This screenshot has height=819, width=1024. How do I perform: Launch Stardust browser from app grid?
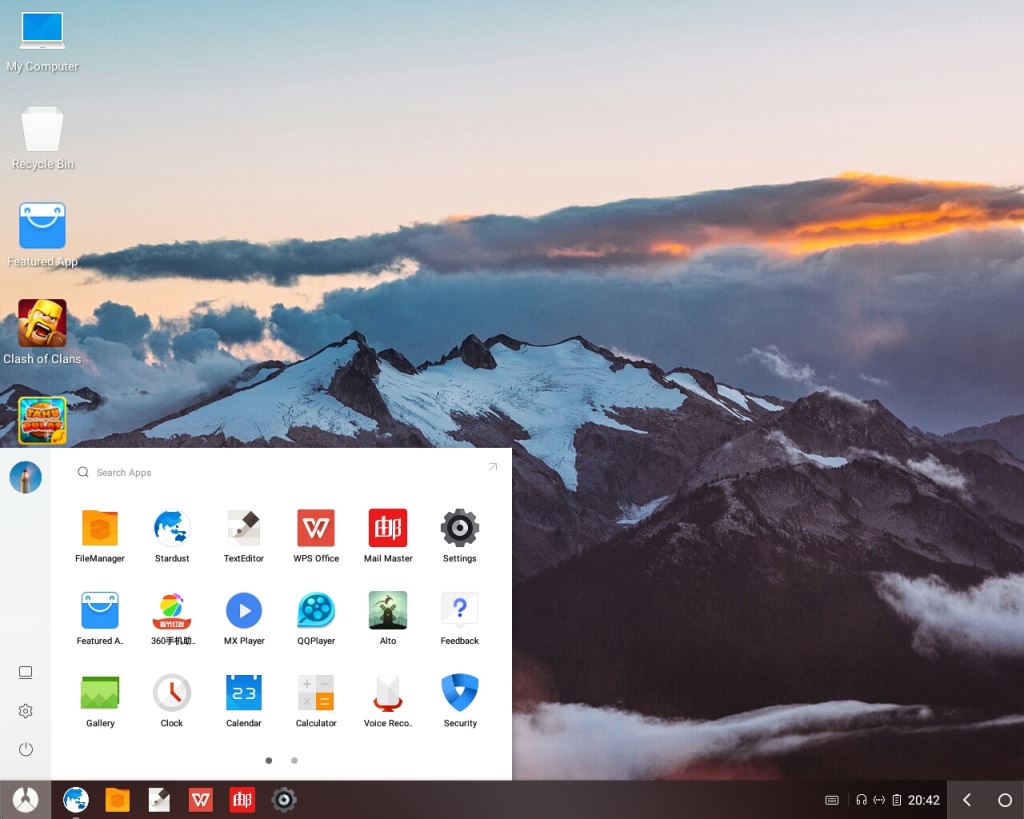(x=172, y=535)
